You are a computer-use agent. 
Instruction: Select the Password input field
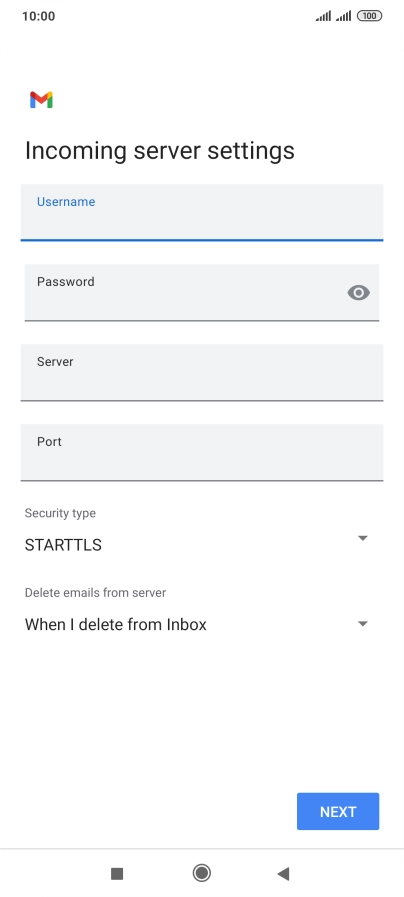point(202,292)
